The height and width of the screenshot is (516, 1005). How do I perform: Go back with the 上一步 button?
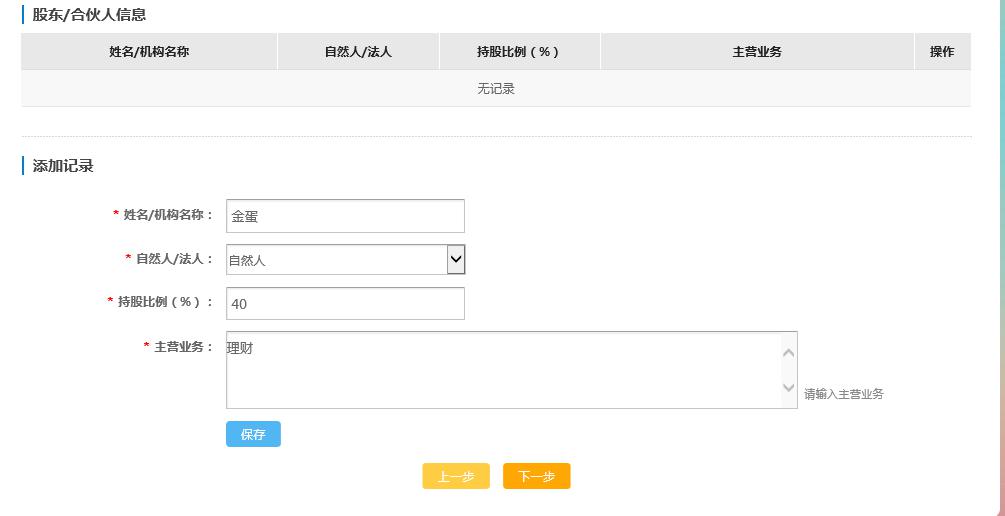[456, 477]
